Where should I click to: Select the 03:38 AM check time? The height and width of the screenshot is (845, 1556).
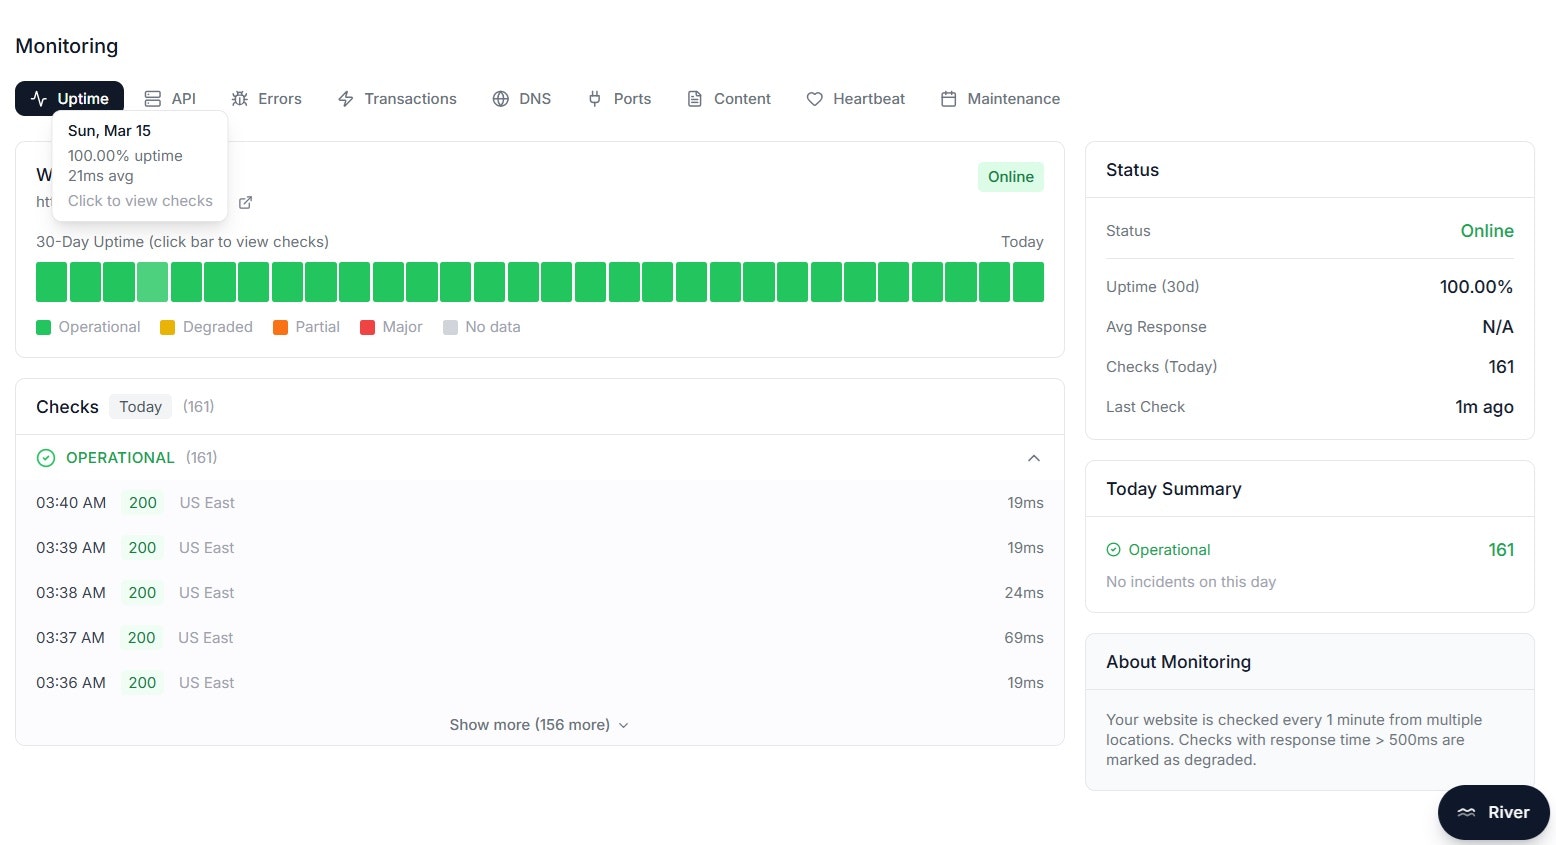71,593
